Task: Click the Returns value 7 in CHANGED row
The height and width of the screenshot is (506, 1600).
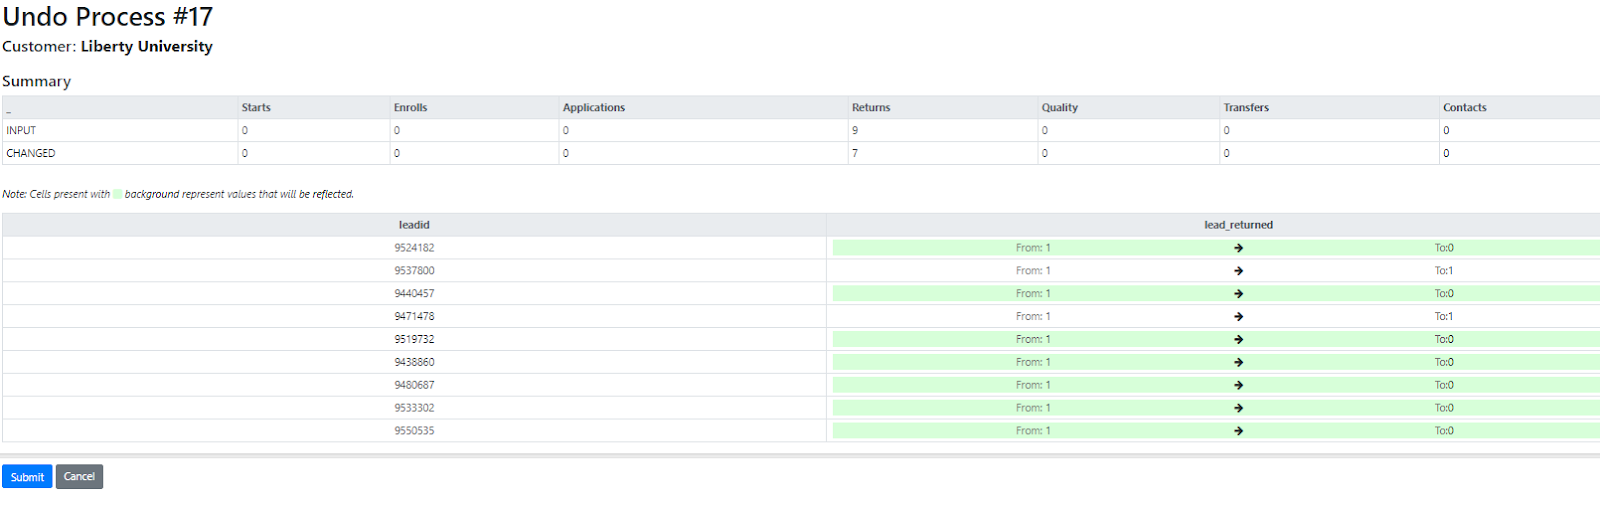Action: [855, 154]
